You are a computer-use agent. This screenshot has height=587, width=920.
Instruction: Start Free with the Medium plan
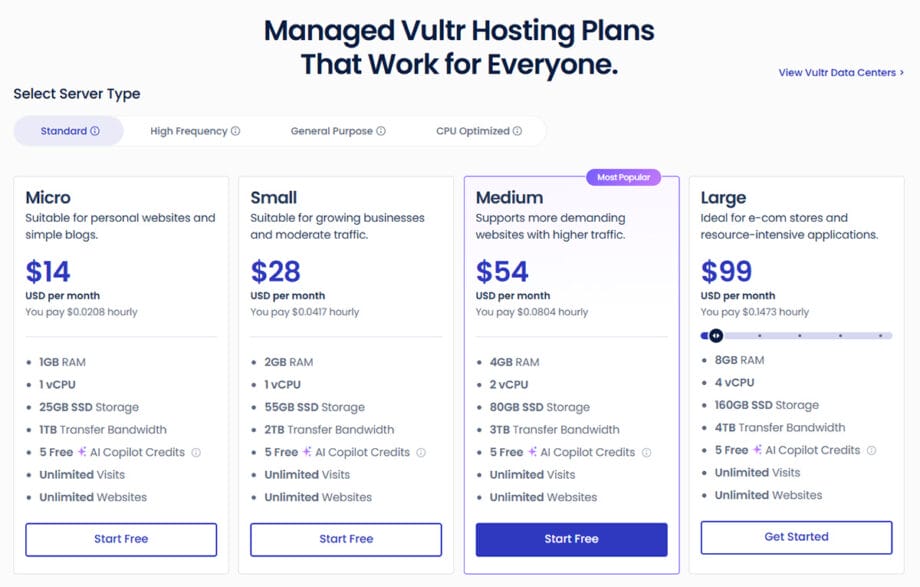(570, 538)
